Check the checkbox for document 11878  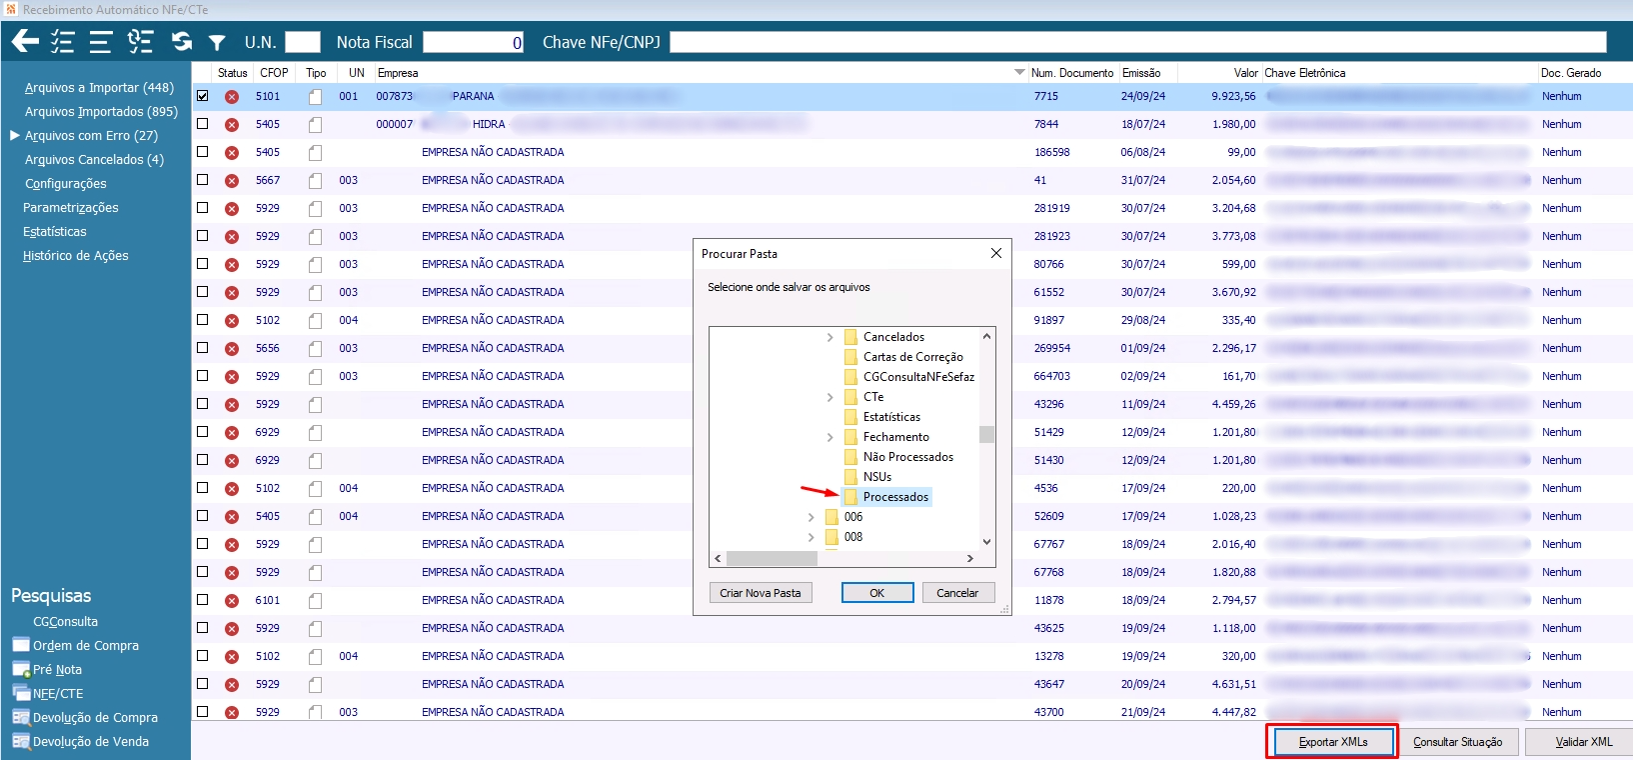(x=203, y=600)
